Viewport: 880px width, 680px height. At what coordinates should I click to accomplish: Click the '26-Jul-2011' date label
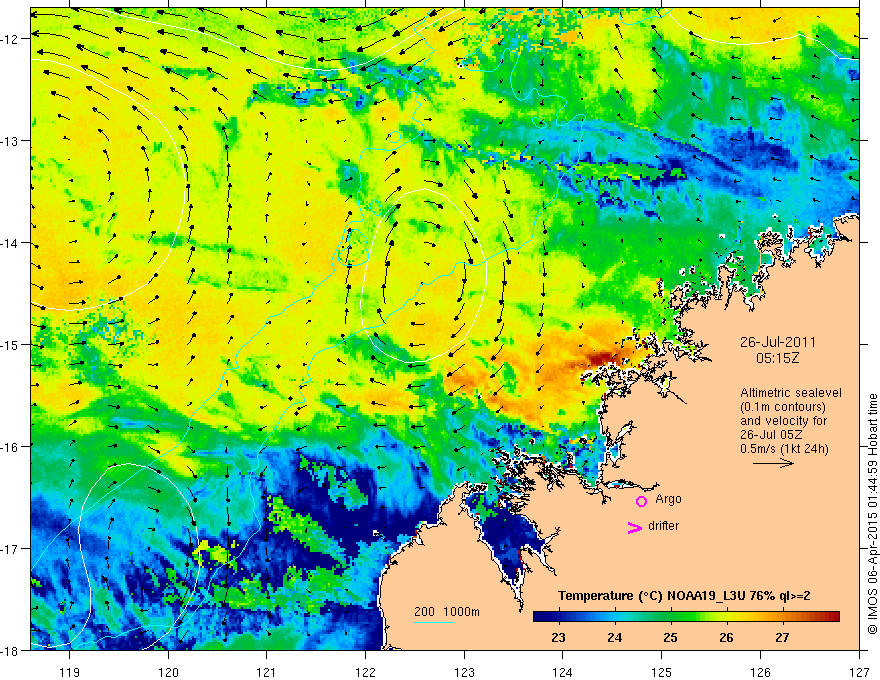tap(778, 342)
